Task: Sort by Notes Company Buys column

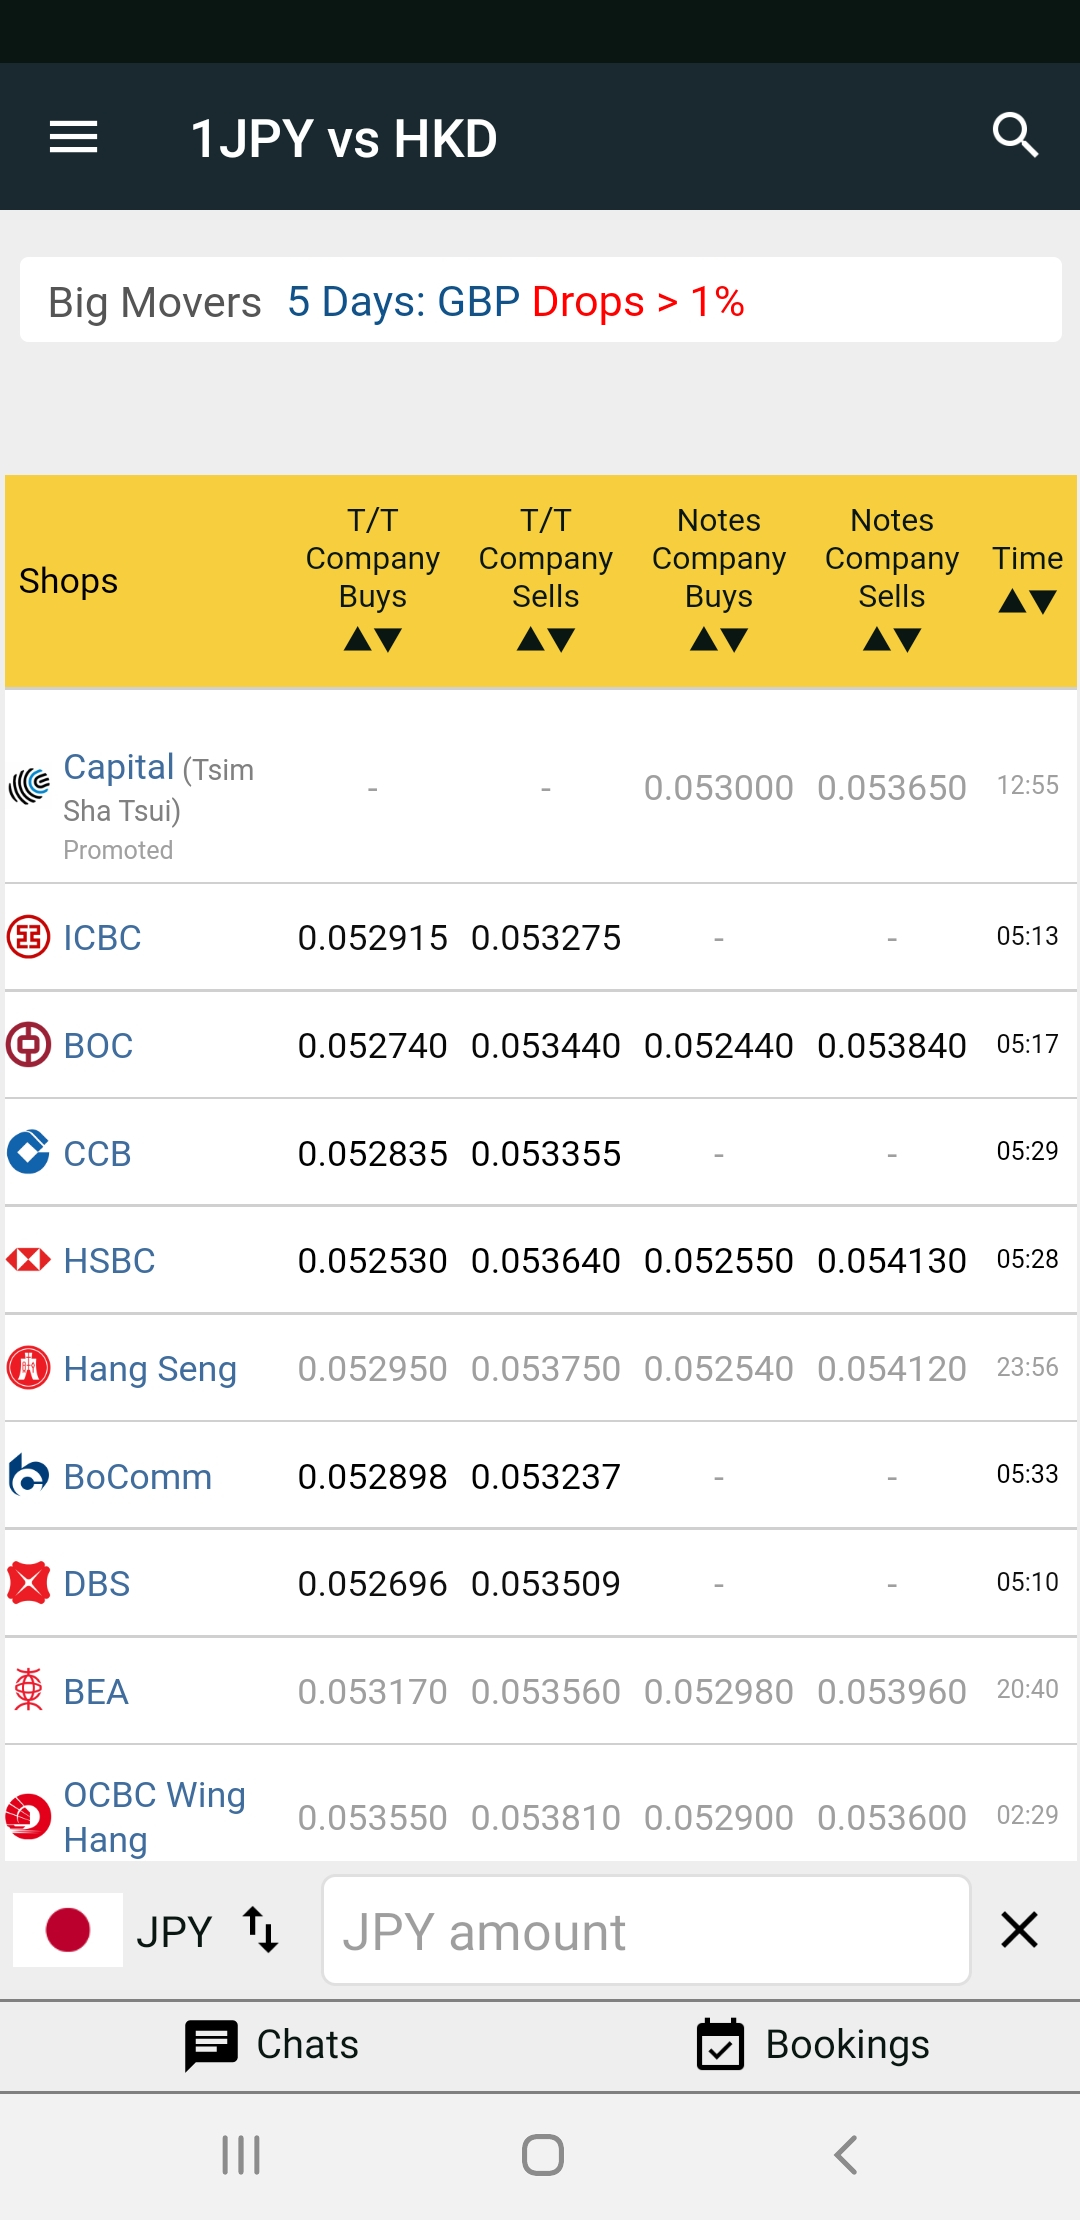Action: [x=719, y=579]
